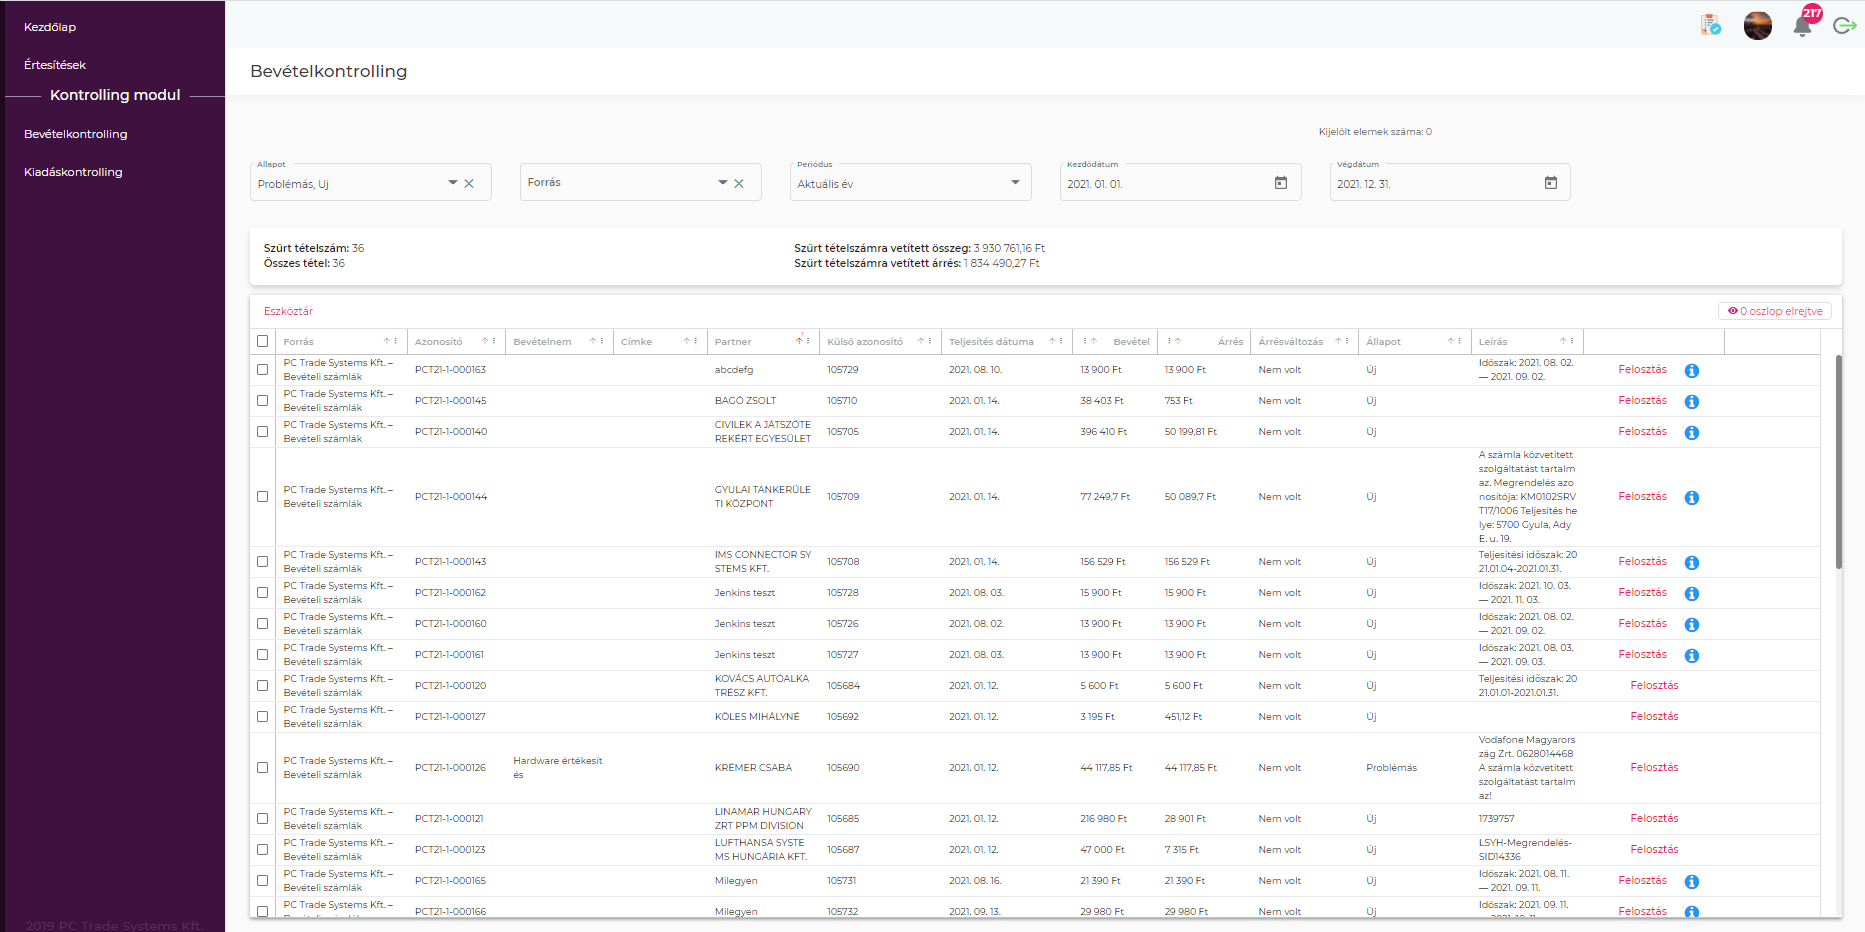Check the row PCT21-1-000163 checkbox

263,370
